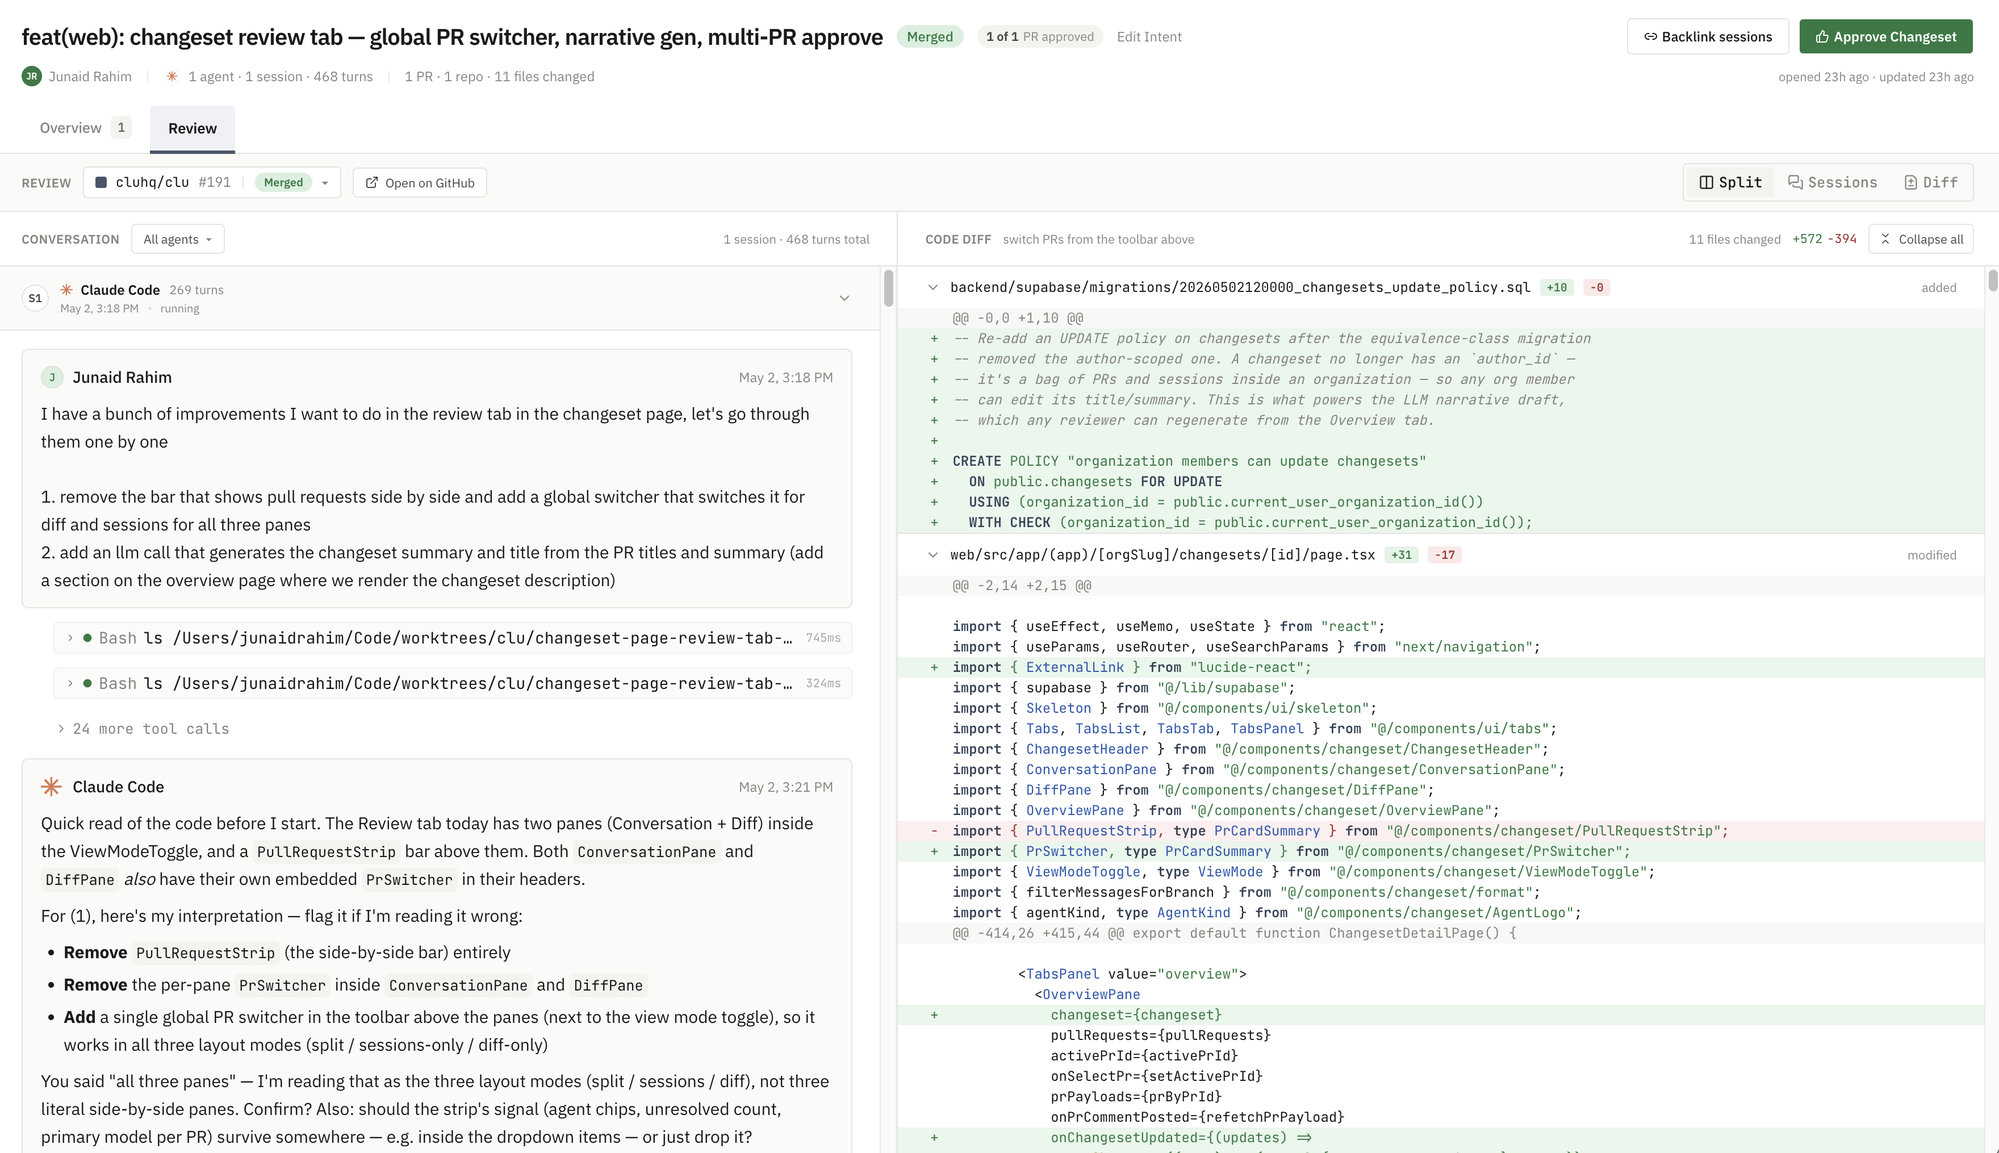Click the added PrSwitcher import line
1999x1153 pixels.
tap(1440, 851)
